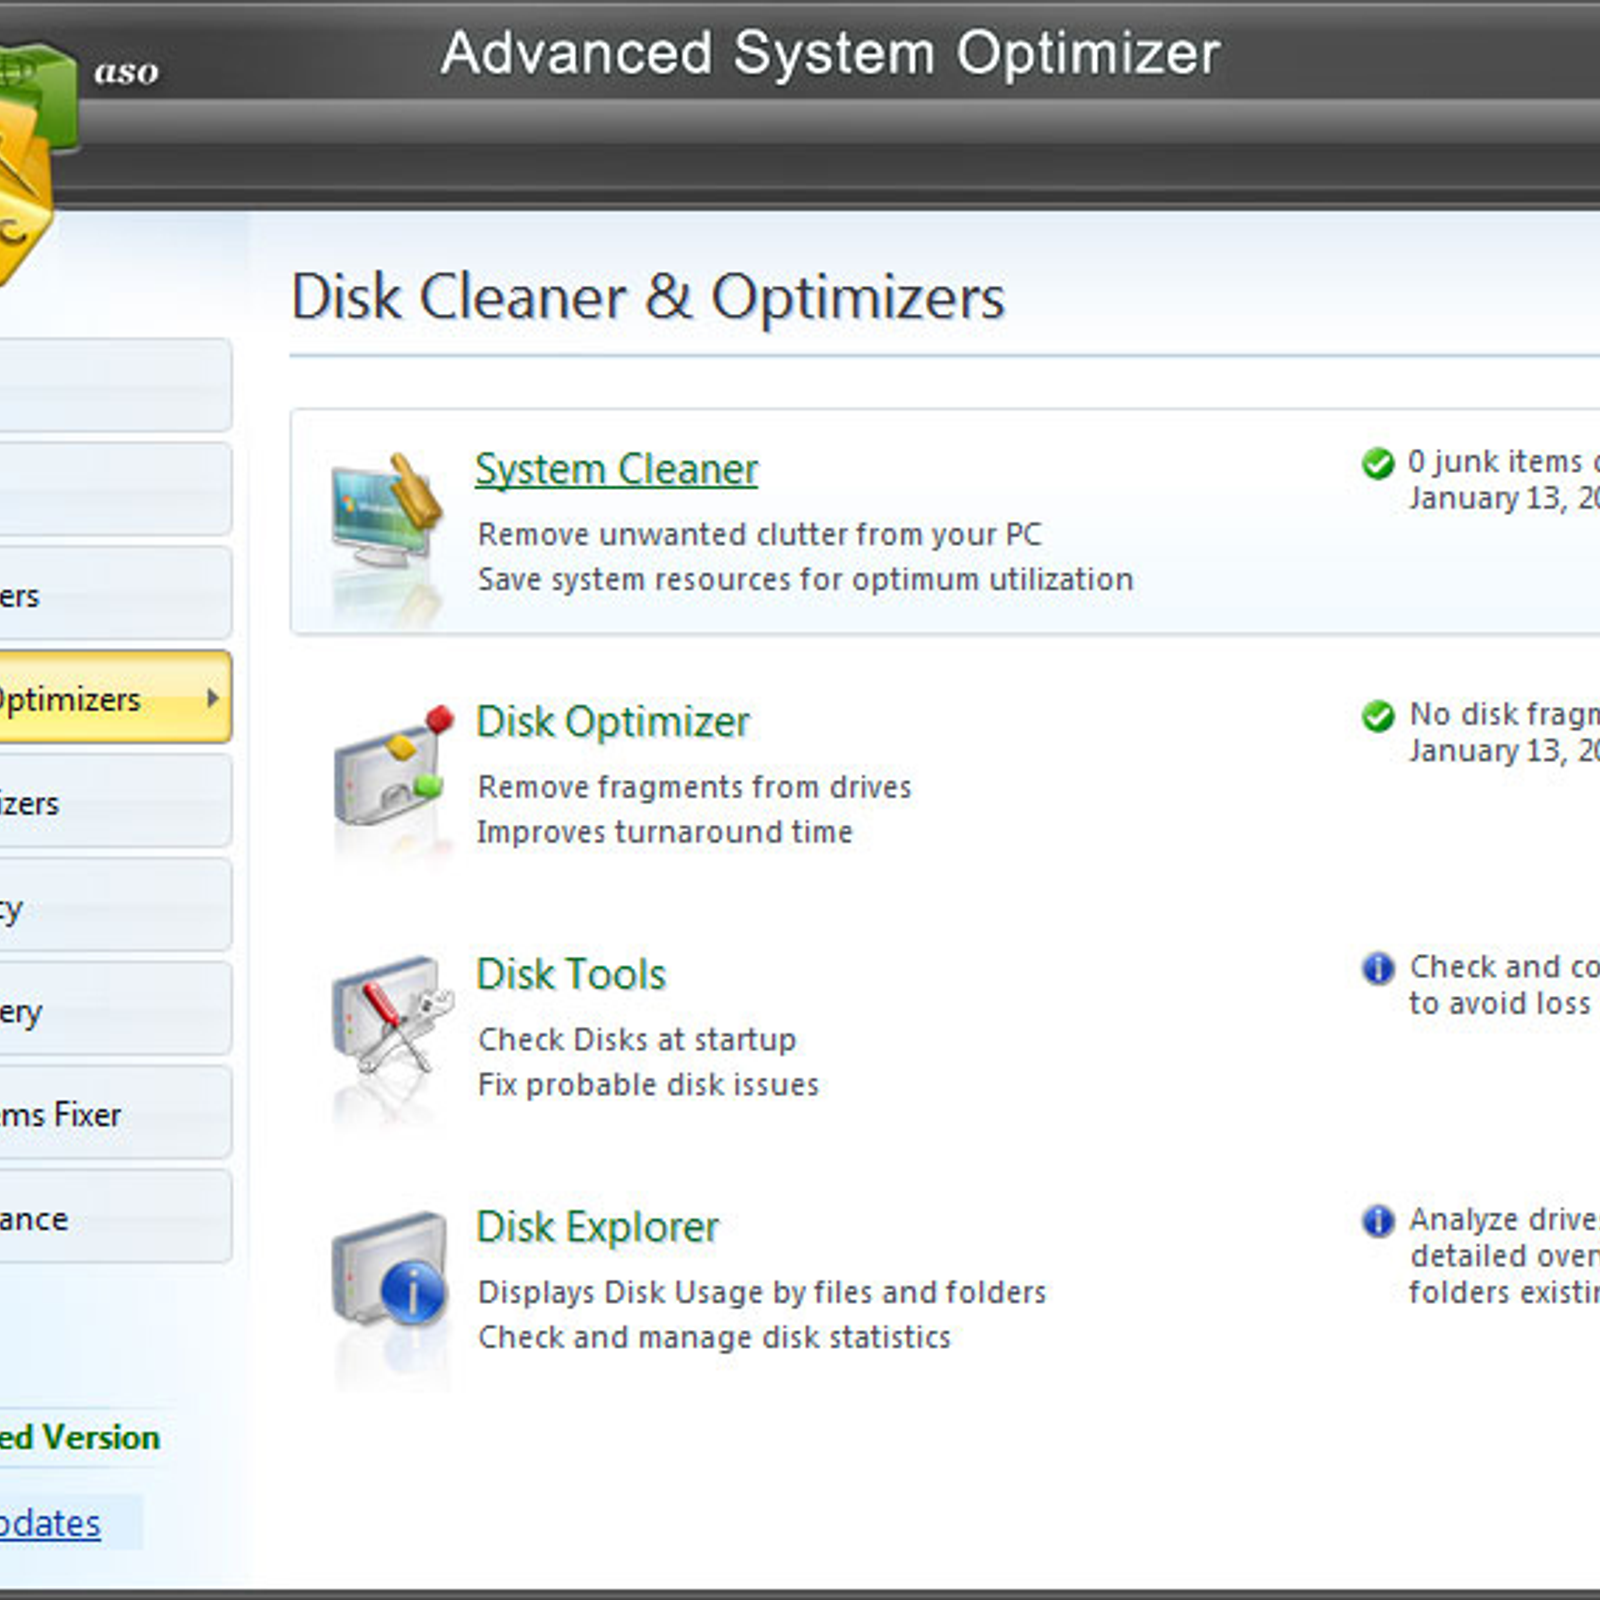
Task: Click the green check beside 'No disk fragm'
Action: [x=1377, y=716]
